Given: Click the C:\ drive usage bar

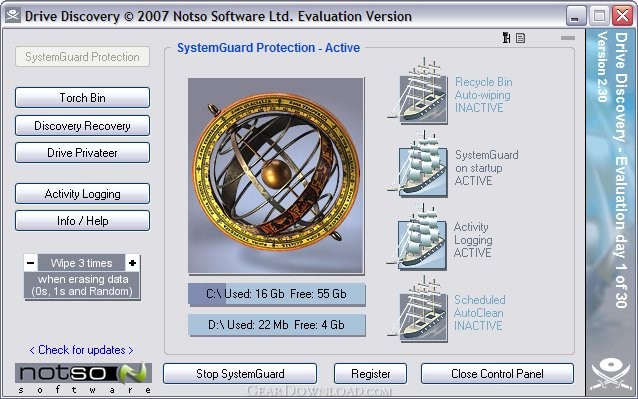Looking at the screenshot, I should click(277, 294).
